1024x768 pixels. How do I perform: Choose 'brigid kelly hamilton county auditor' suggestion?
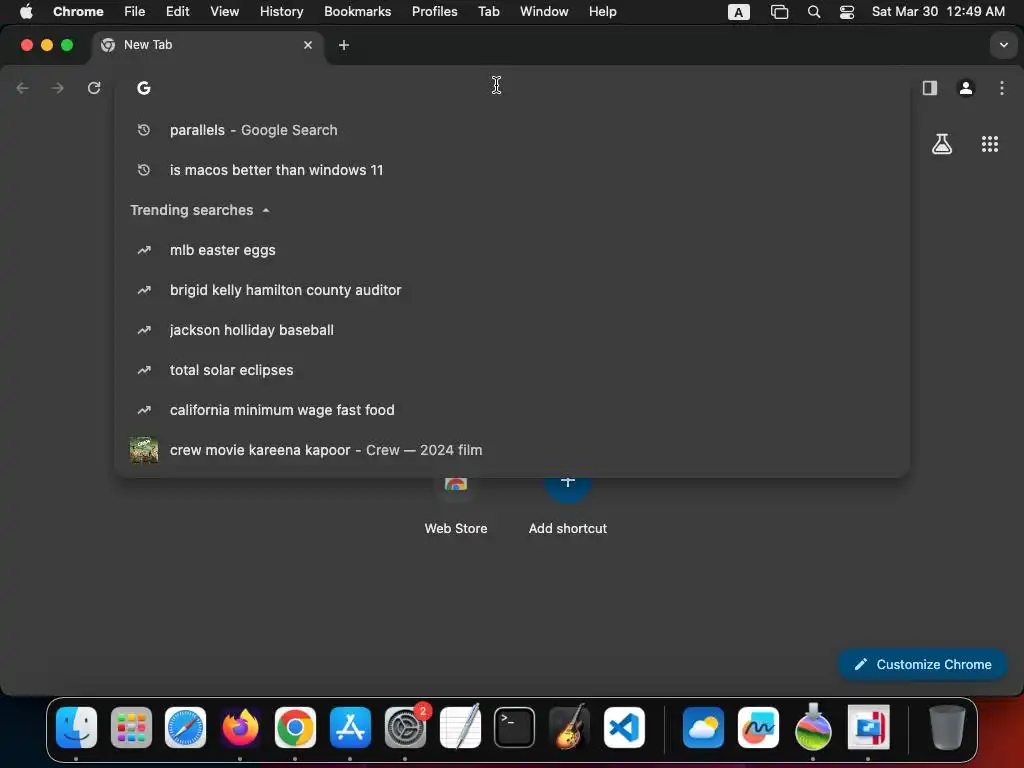click(512, 290)
